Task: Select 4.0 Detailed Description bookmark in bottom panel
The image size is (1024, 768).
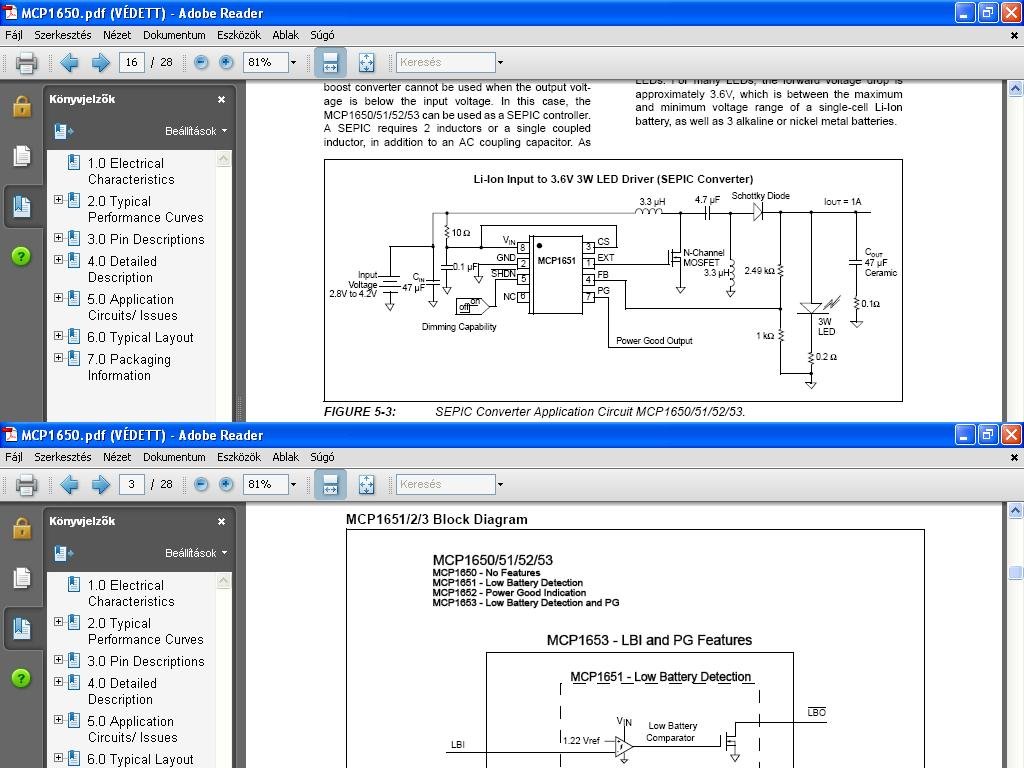Action: [122, 691]
